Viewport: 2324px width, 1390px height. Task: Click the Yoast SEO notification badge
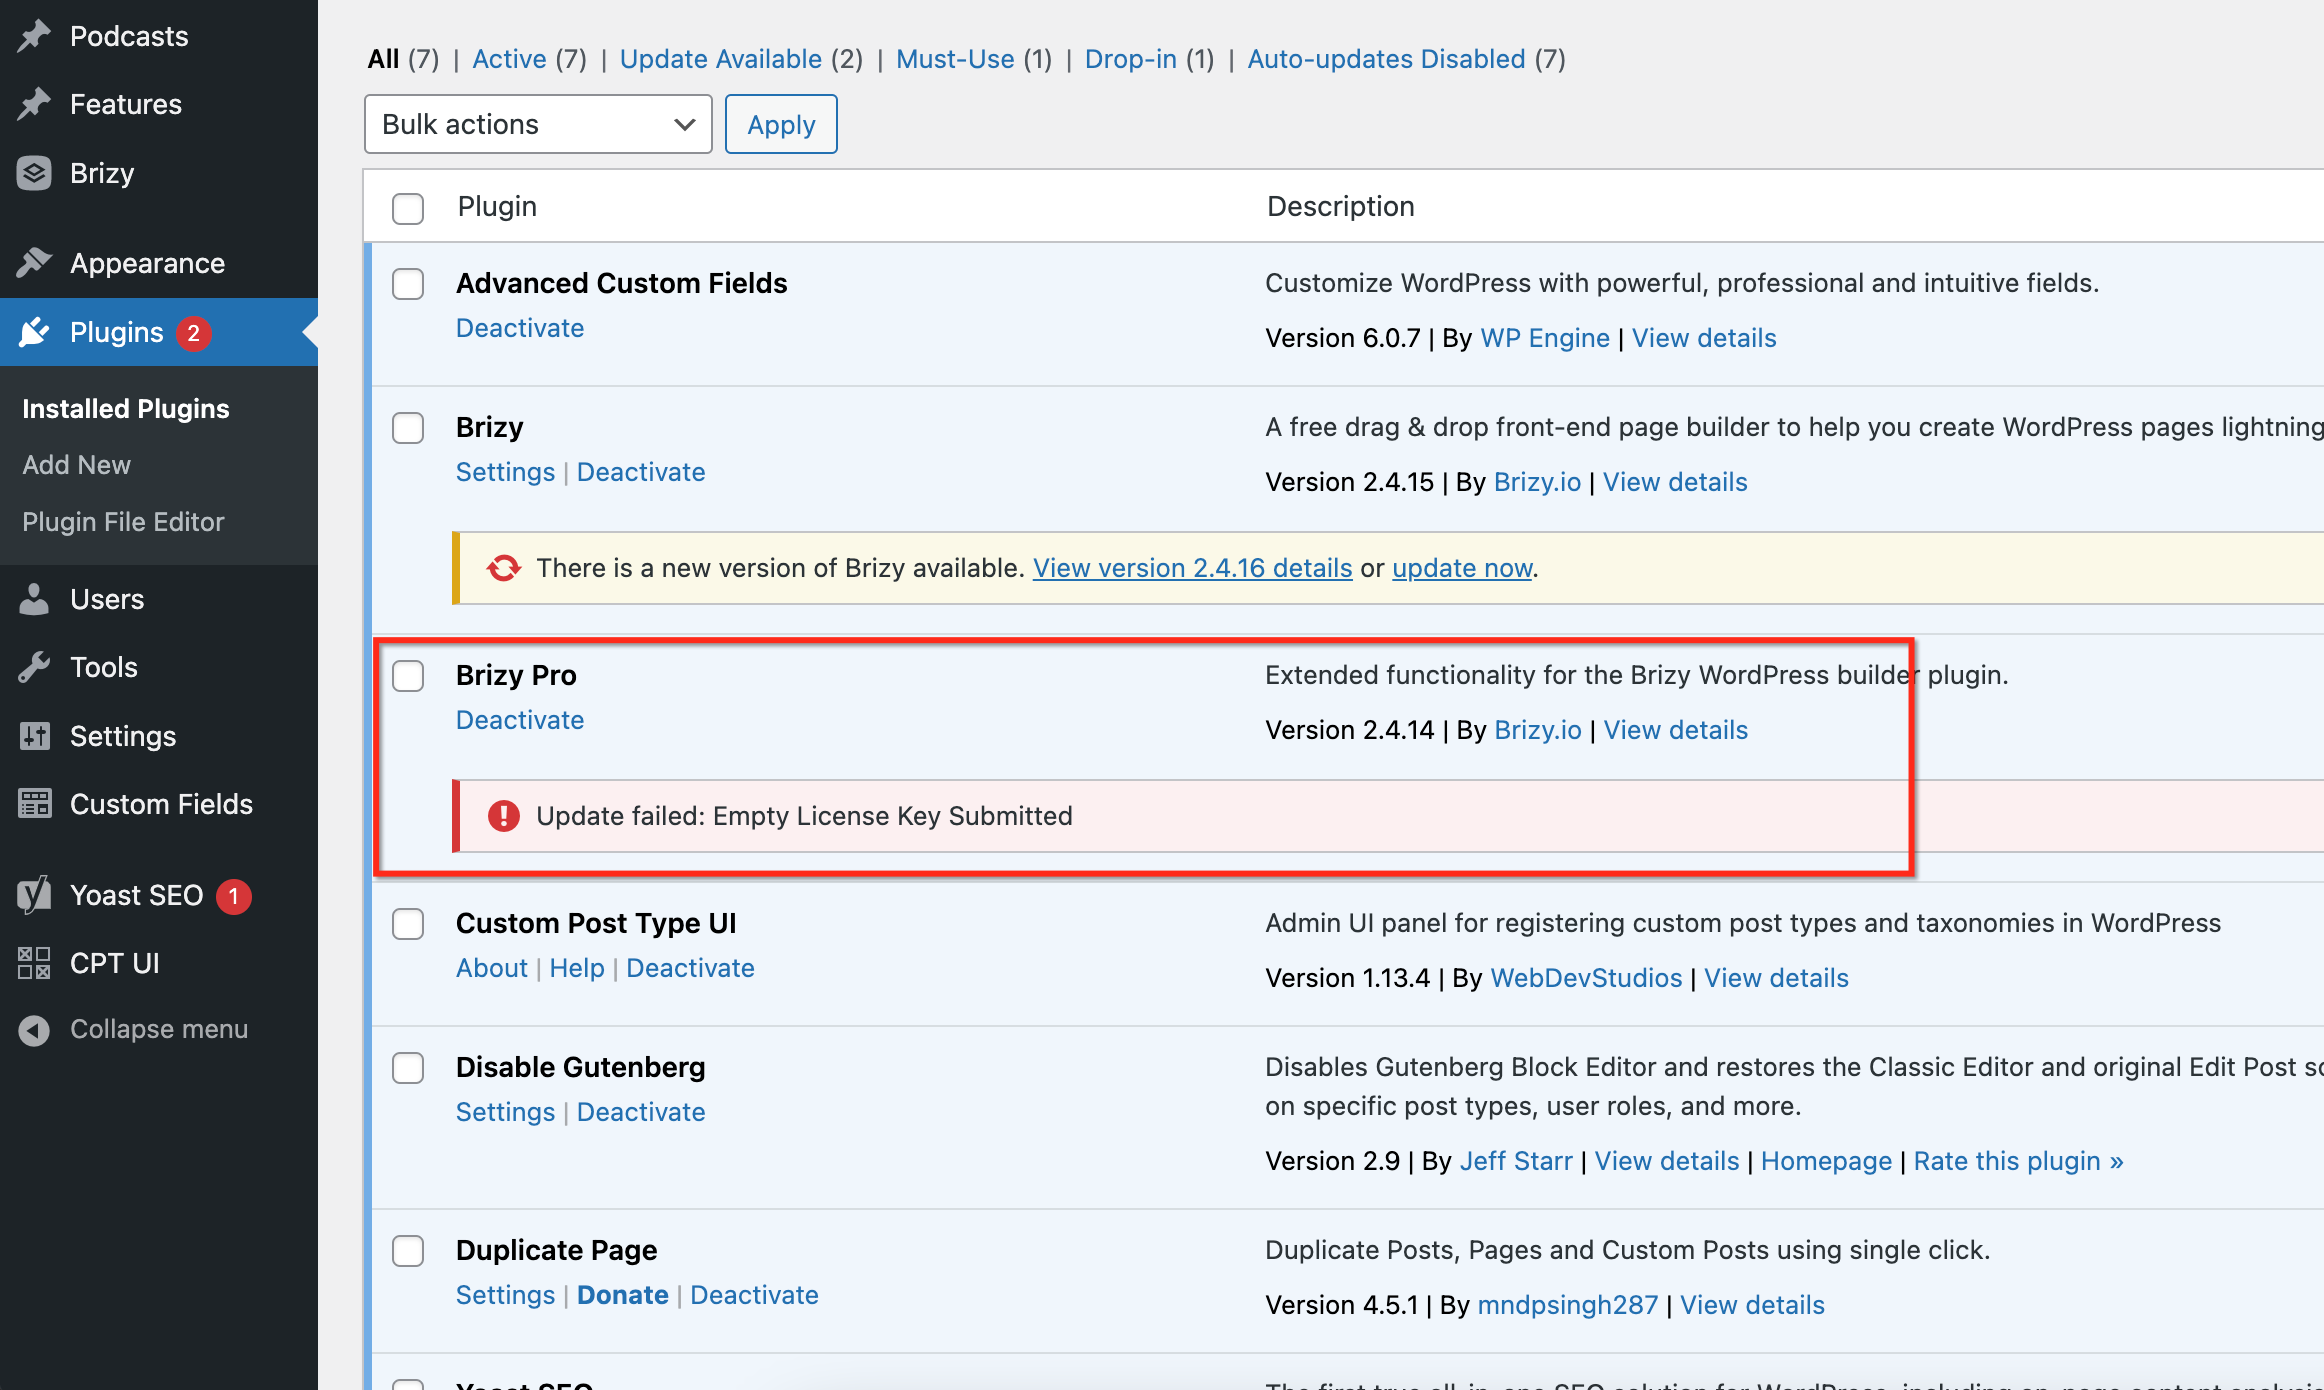click(x=234, y=896)
